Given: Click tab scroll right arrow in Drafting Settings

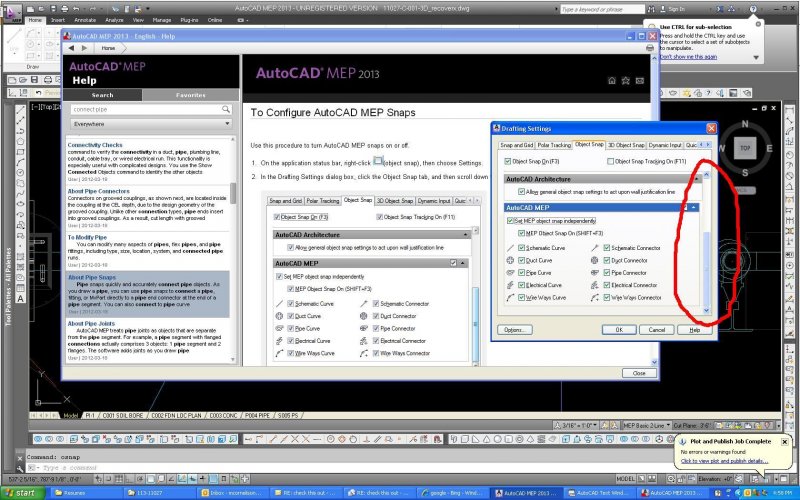Looking at the screenshot, I should (x=708, y=145).
